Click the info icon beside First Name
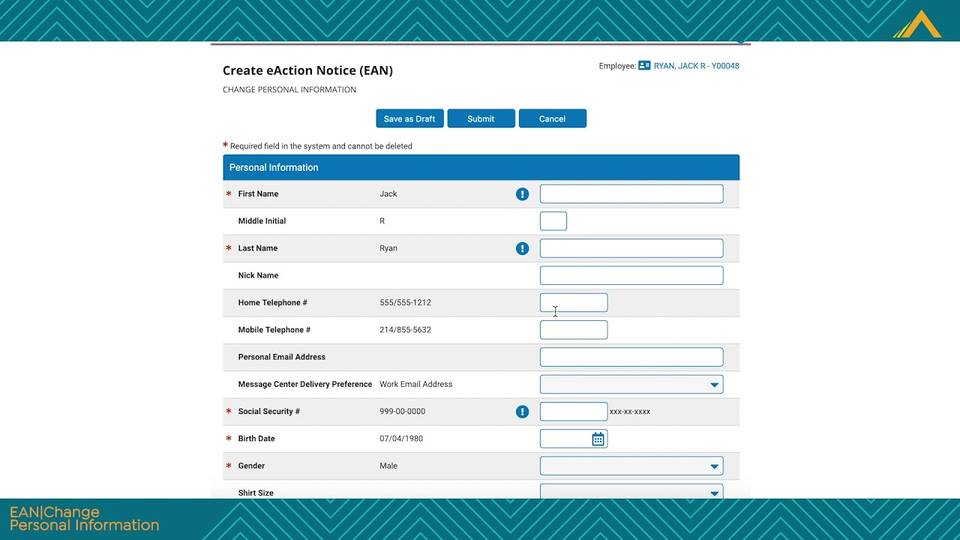960x540 pixels. [522, 194]
